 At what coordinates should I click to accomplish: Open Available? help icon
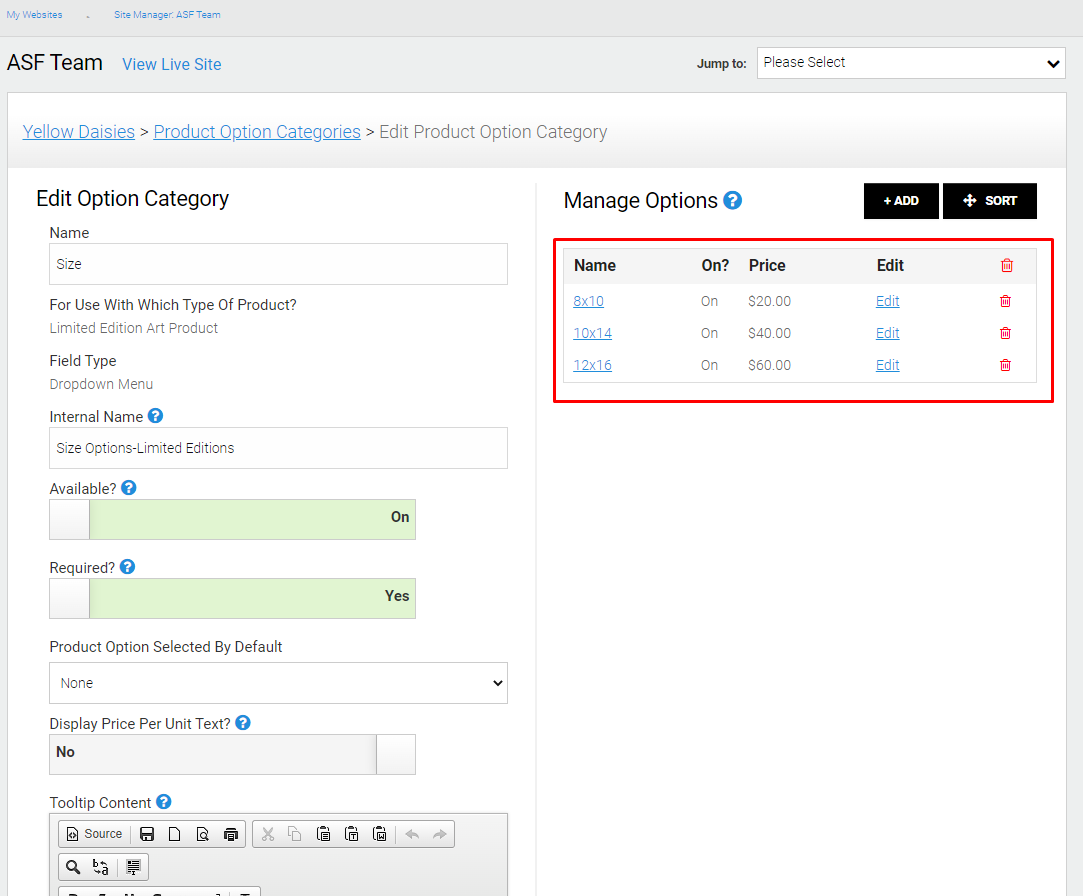click(x=128, y=488)
